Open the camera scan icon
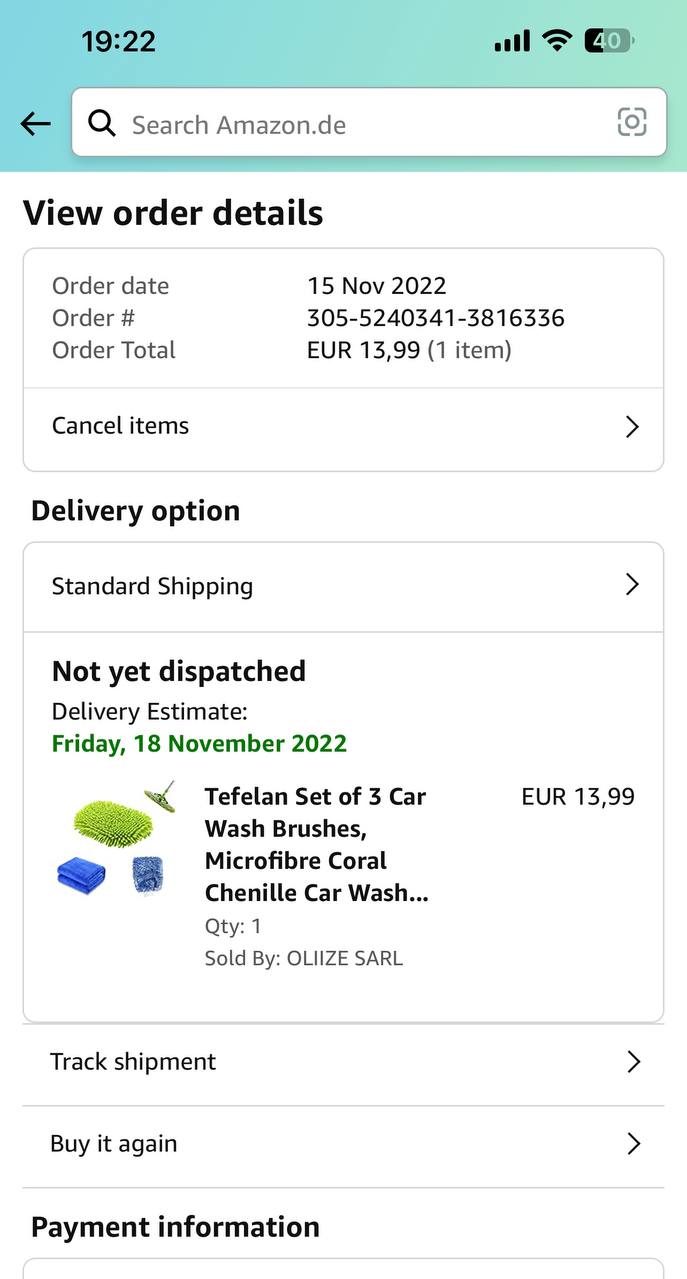Image resolution: width=687 pixels, height=1279 pixels. point(631,123)
